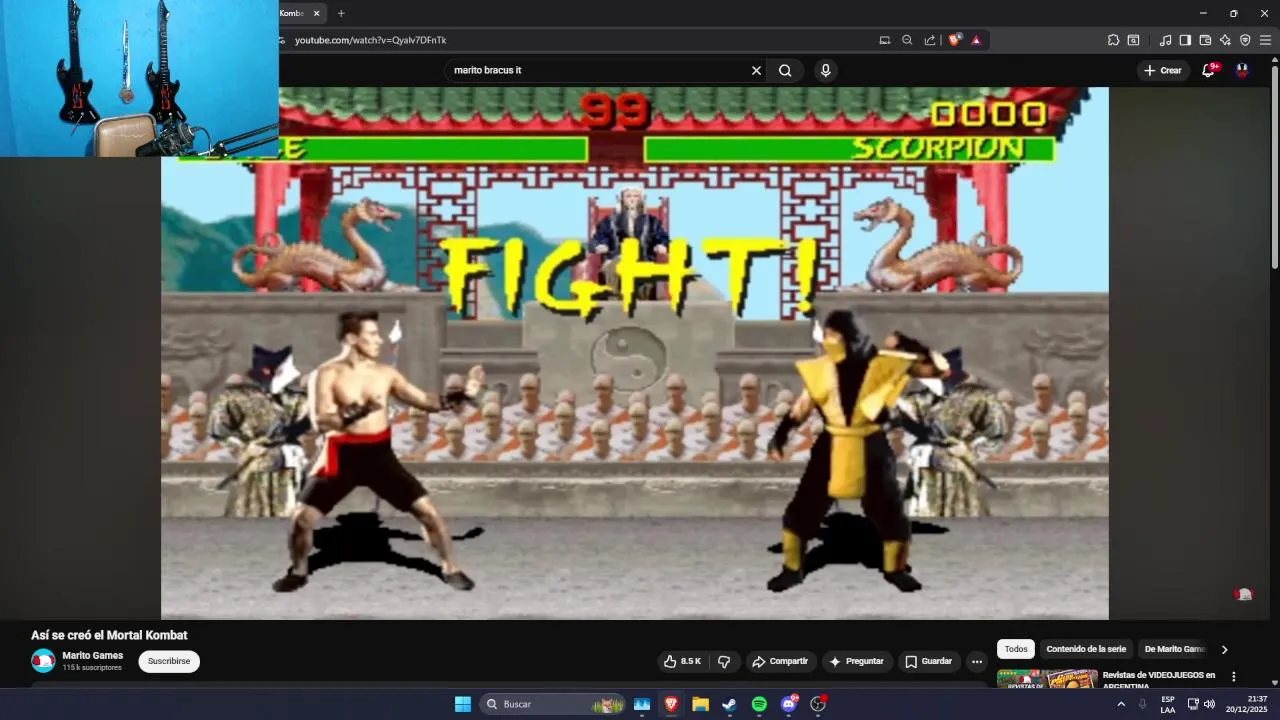The image size is (1280, 720).
Task: Open the Windows Start menu
Action: (x=463, y=704)
